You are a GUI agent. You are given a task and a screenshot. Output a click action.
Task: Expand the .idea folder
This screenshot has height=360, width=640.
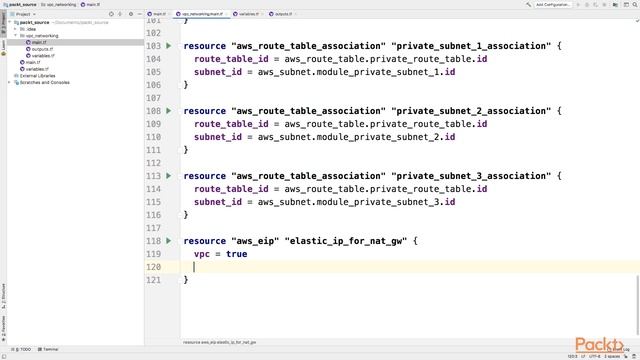click(x=16, y=29)
